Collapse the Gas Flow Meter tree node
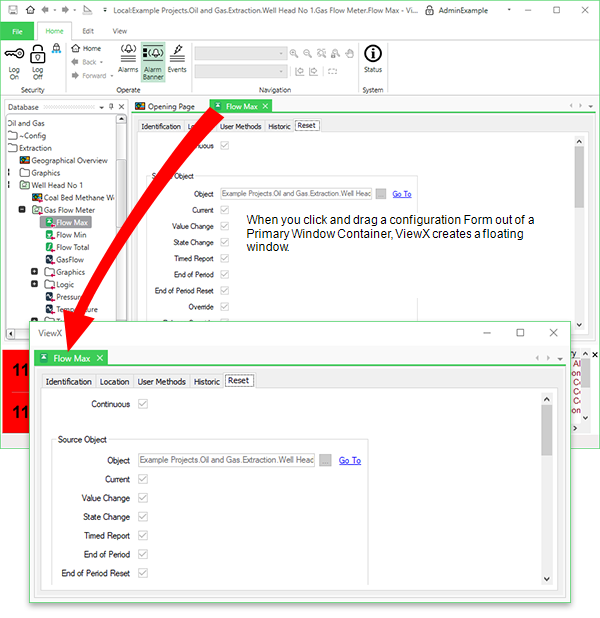 [x=22, y=210]
